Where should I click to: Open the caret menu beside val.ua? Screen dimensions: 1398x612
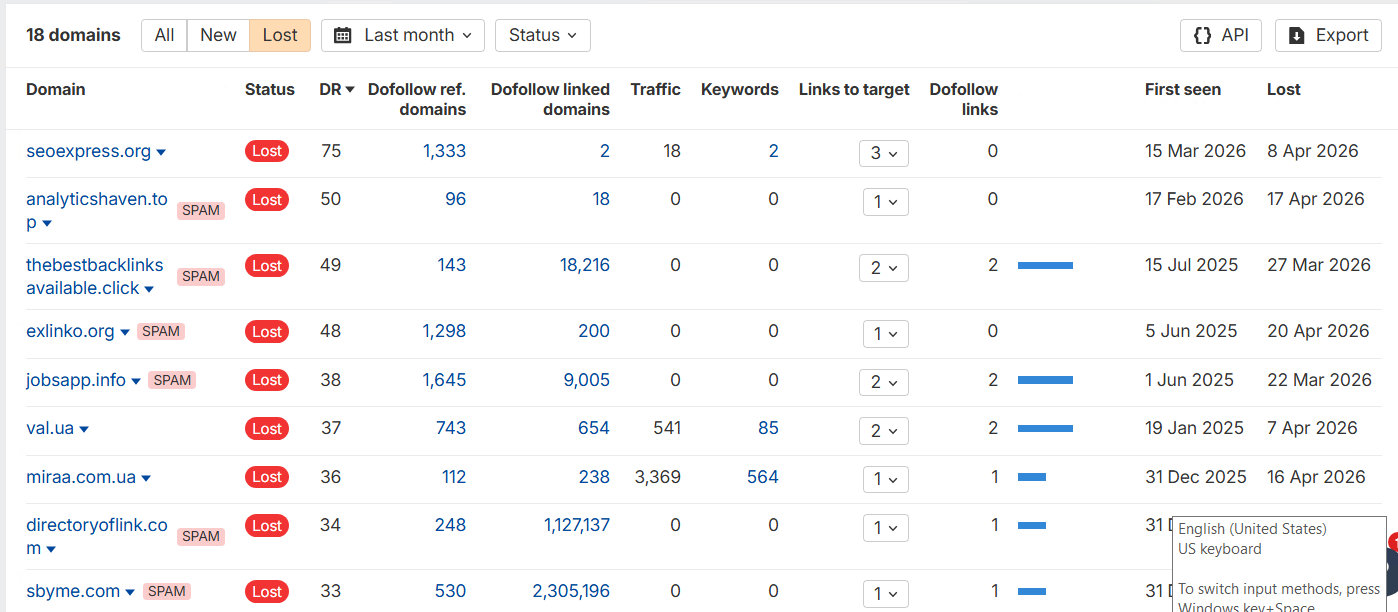84,429
